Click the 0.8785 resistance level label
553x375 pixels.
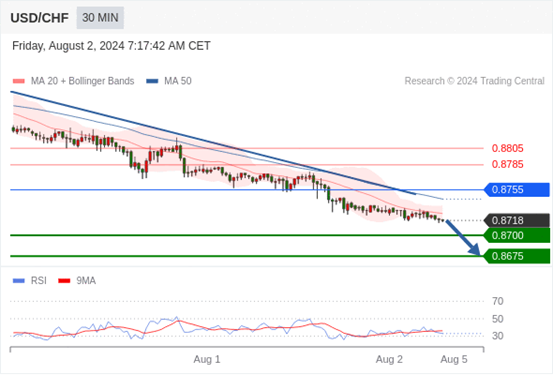click(508, 164)
